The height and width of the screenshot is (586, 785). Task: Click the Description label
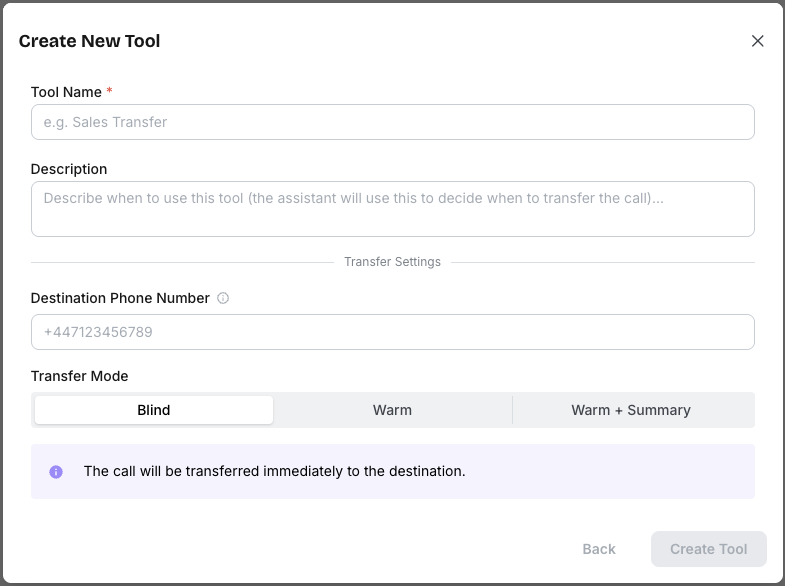point(69,169)
